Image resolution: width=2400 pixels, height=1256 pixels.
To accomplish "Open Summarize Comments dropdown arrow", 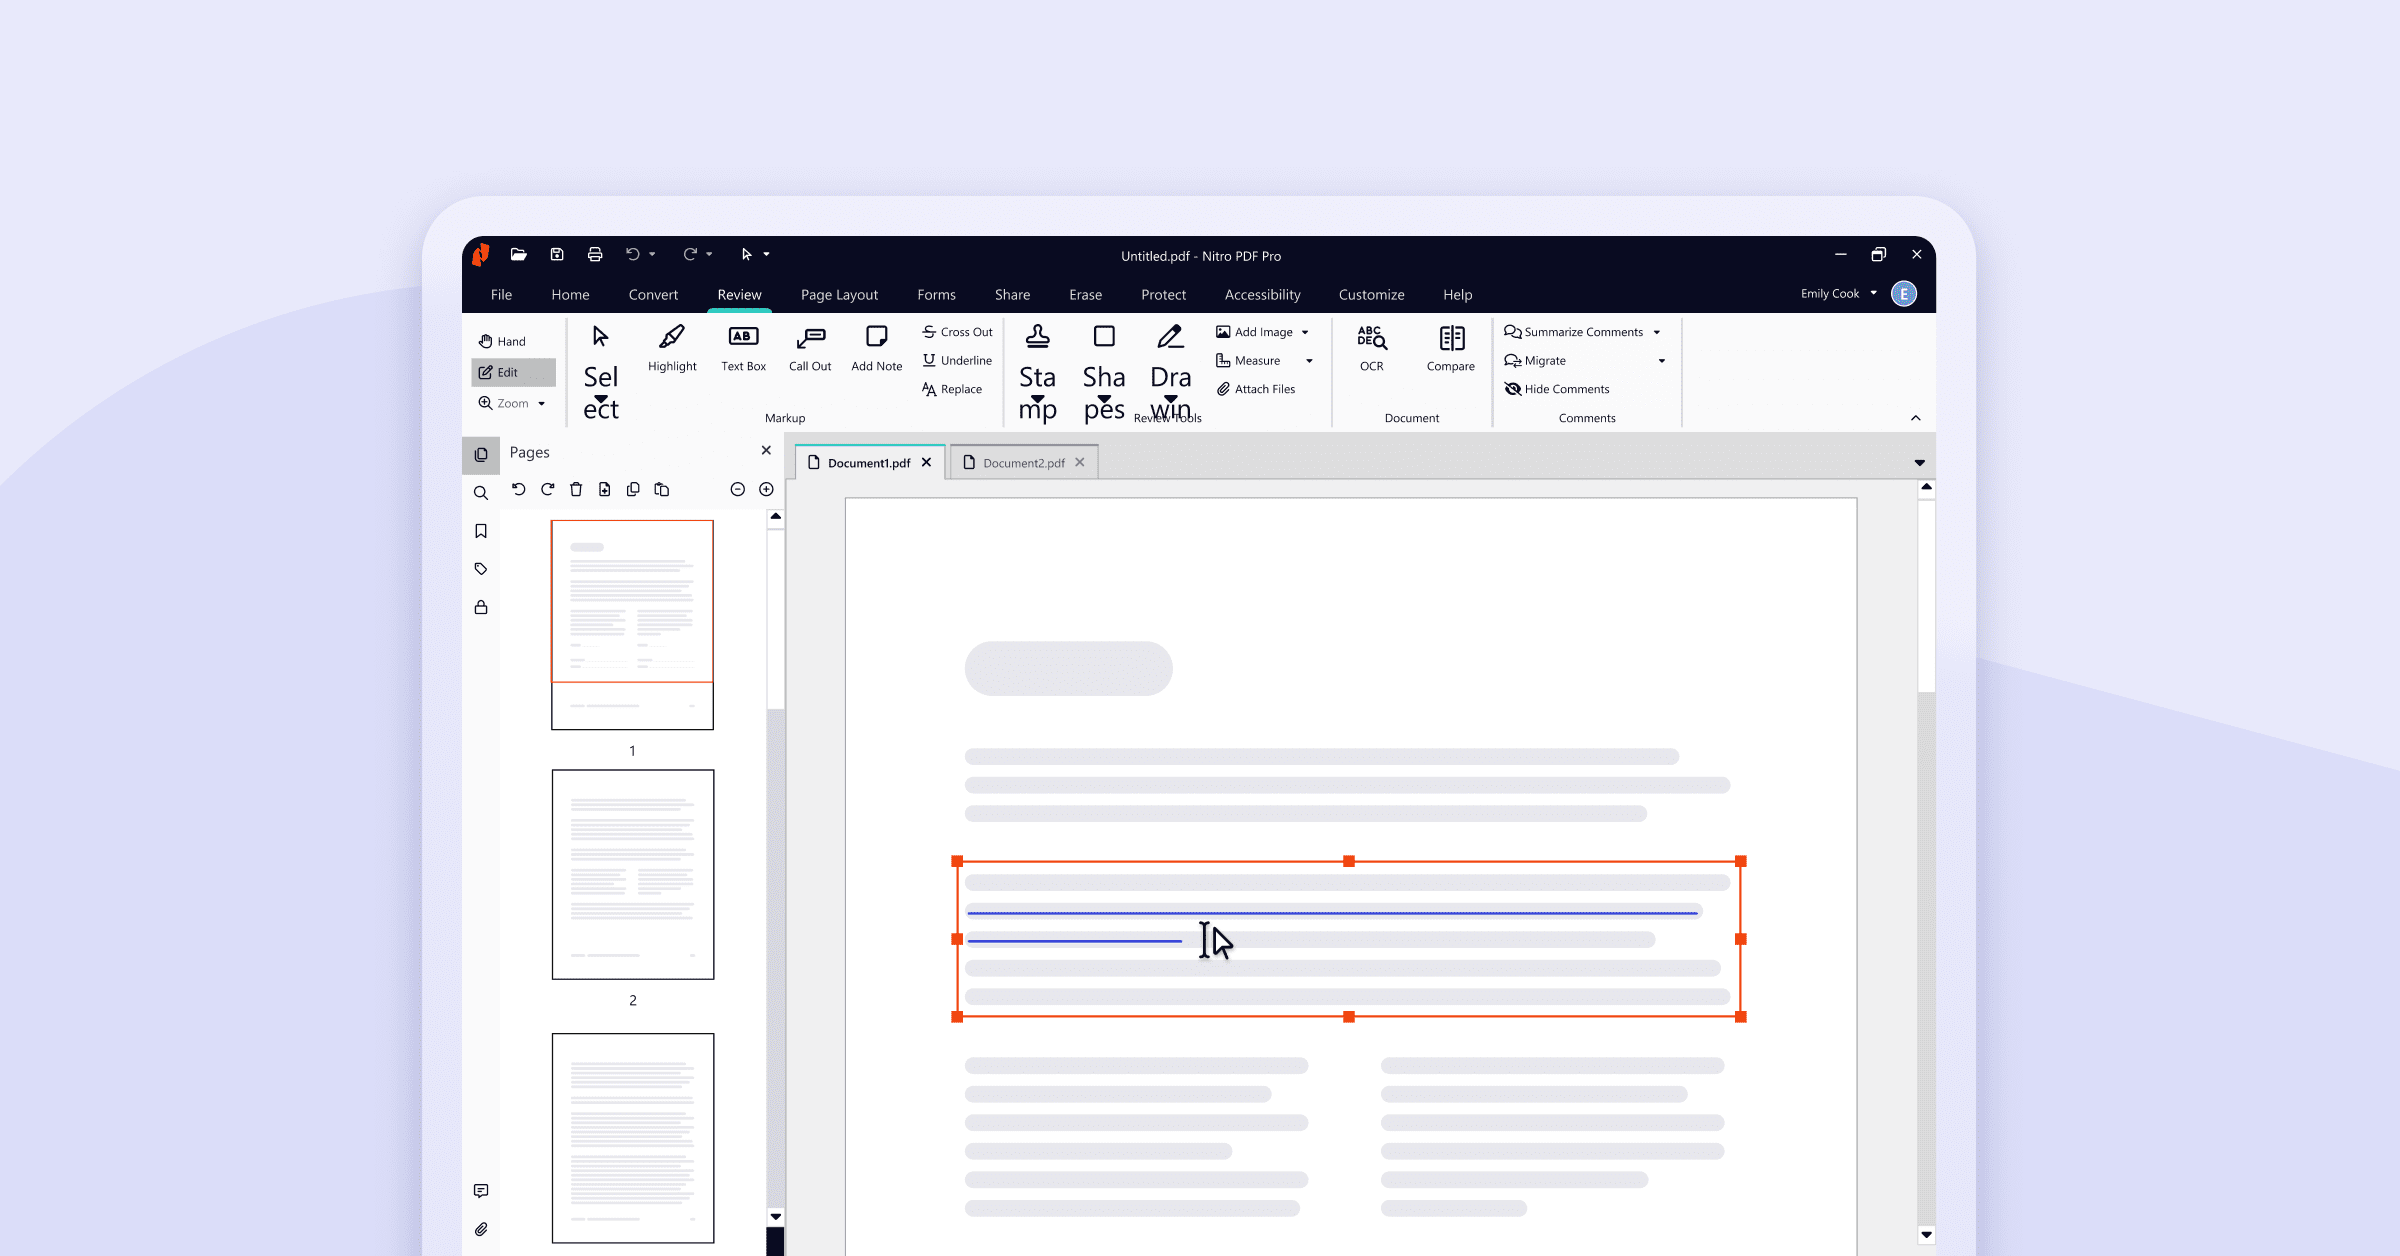I will click(1657, 332).
